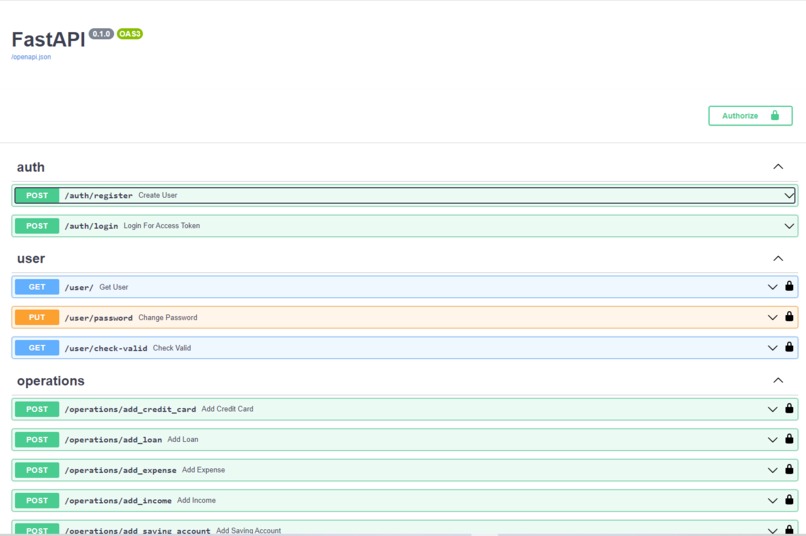Image resolution: width=806 pixels, height=536 pixels.
Task: Click the OAS3 badge
Action: click(x=130, y=34)
